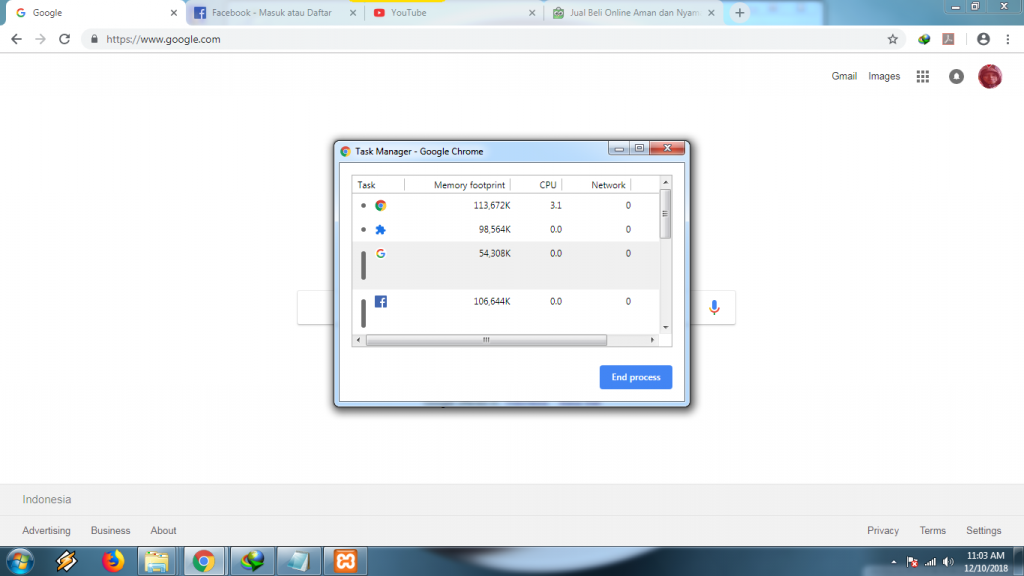
Task: Sort by Memory footprint column
Action: [x=469, y=185]
